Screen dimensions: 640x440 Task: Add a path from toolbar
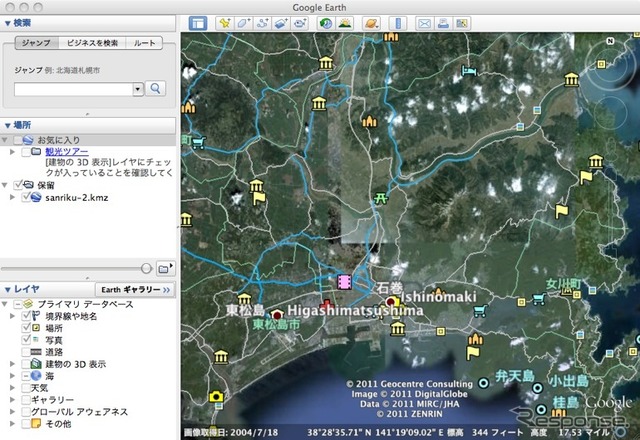point(262,23)
